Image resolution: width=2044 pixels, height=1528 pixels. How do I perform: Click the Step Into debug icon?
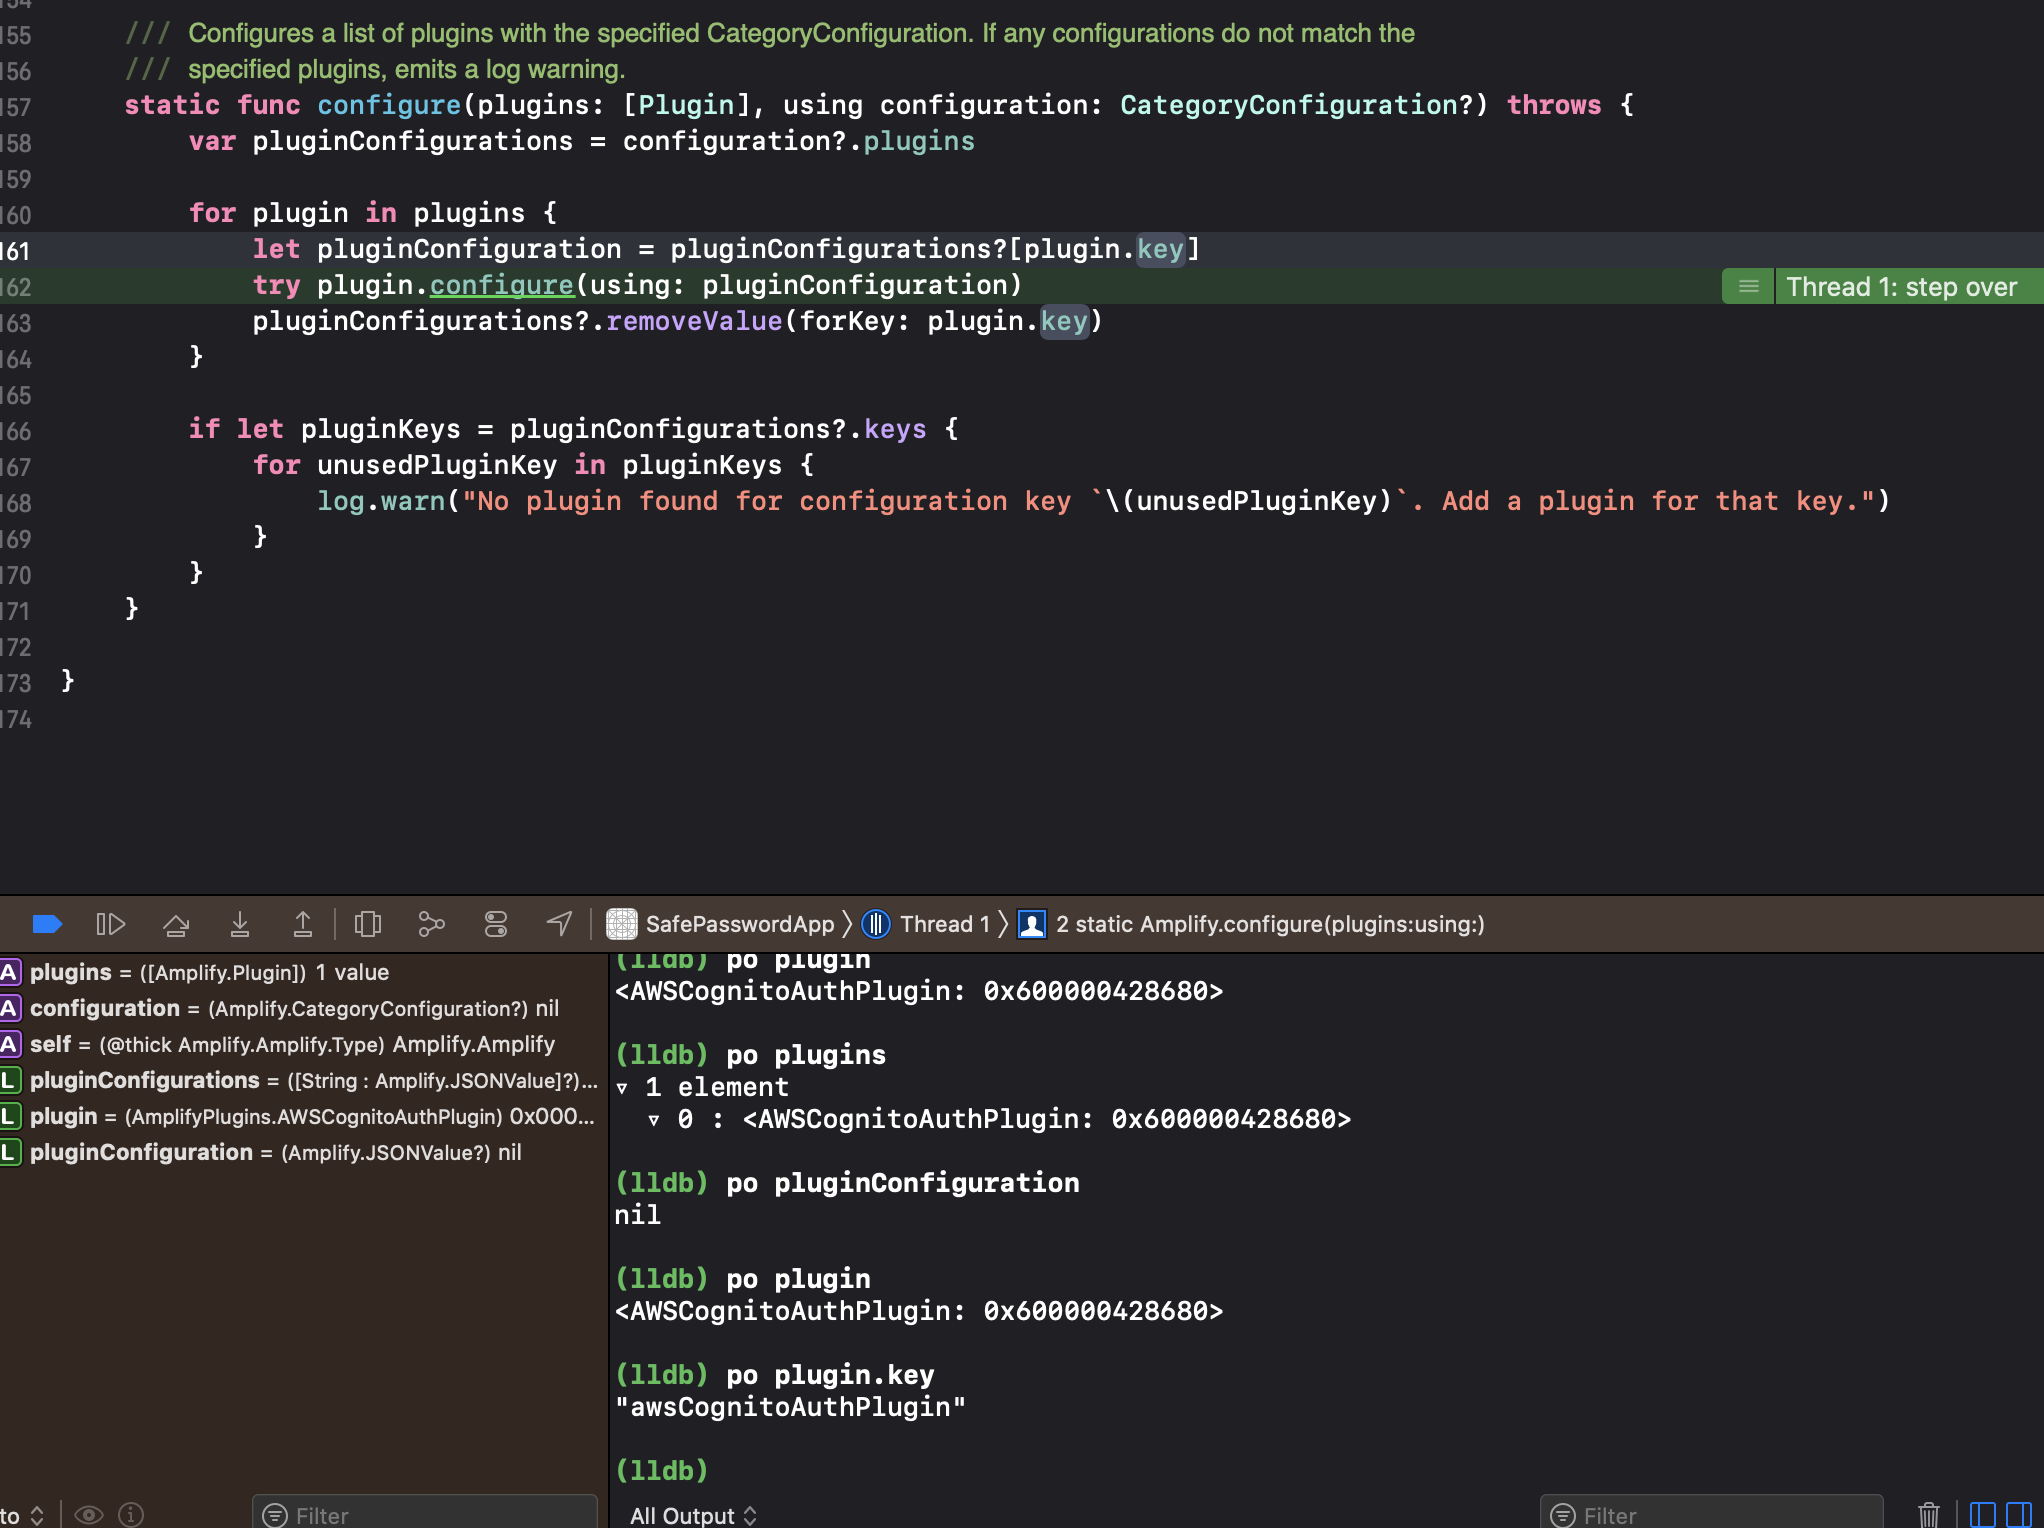pos(240,924)
